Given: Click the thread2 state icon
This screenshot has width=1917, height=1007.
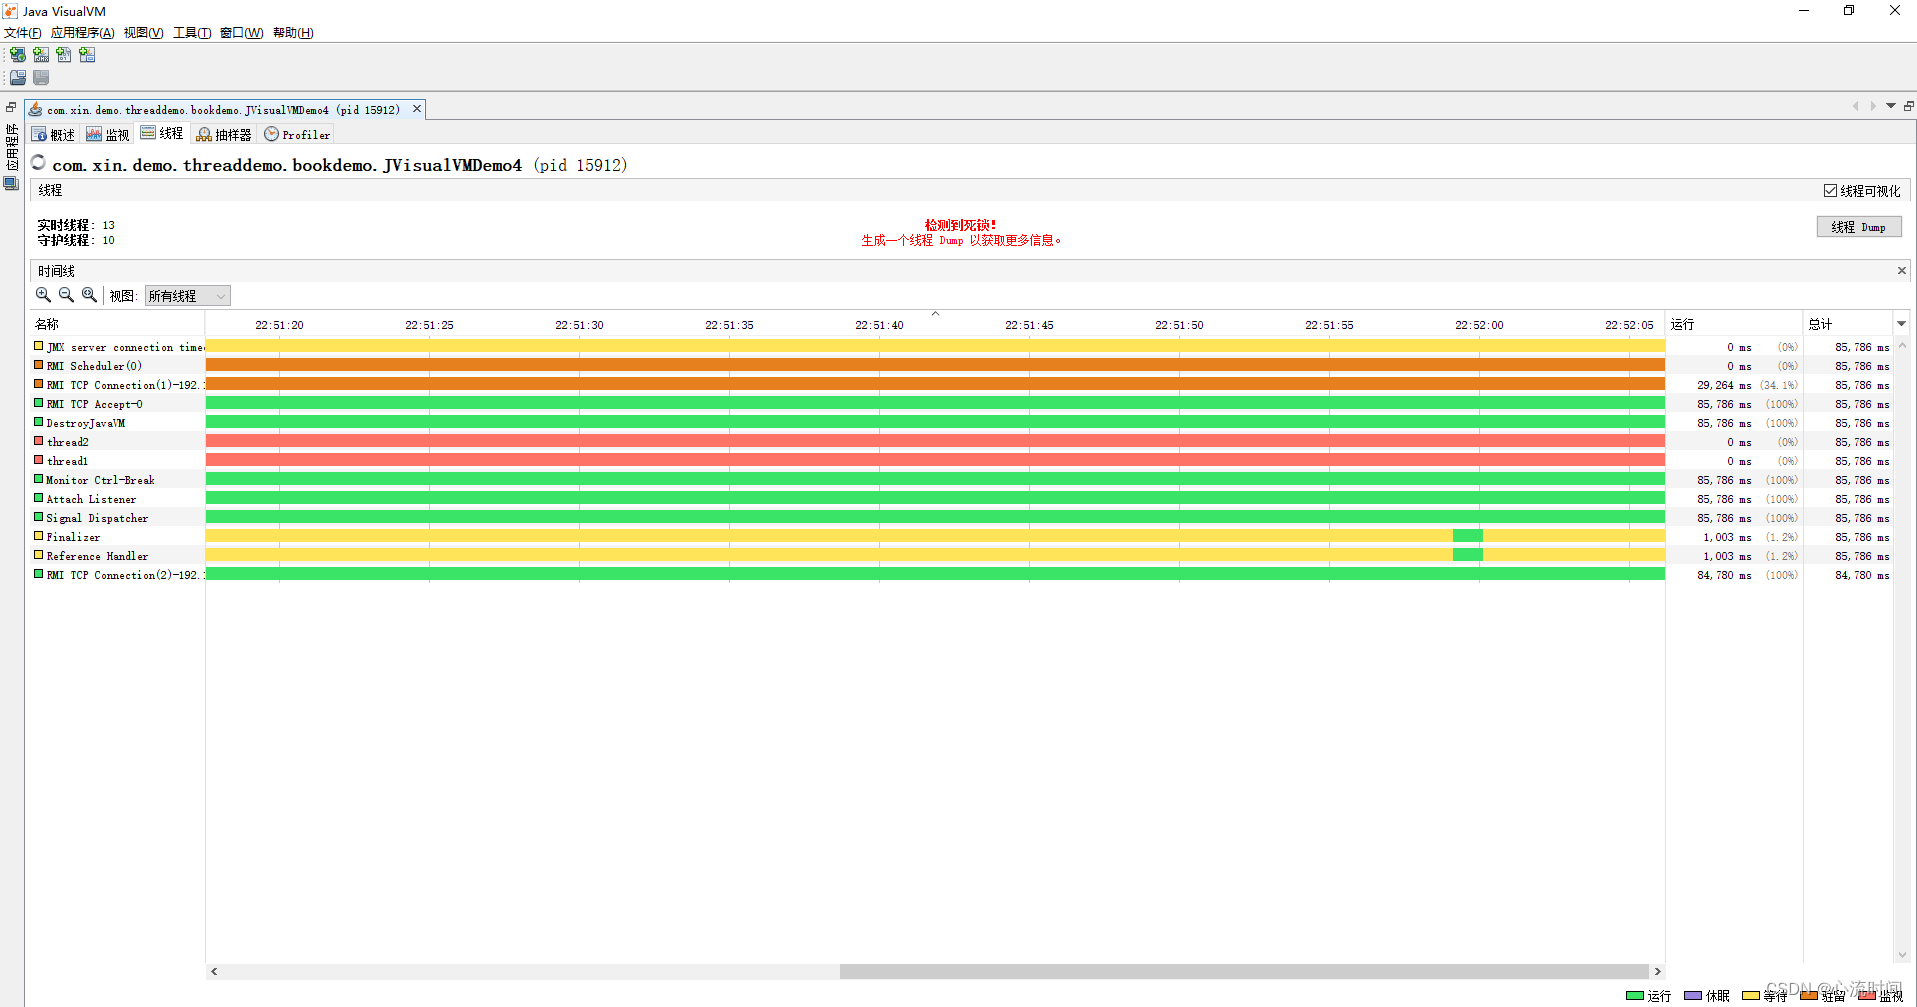Looking at the screenshot, I should pos(39,441).
